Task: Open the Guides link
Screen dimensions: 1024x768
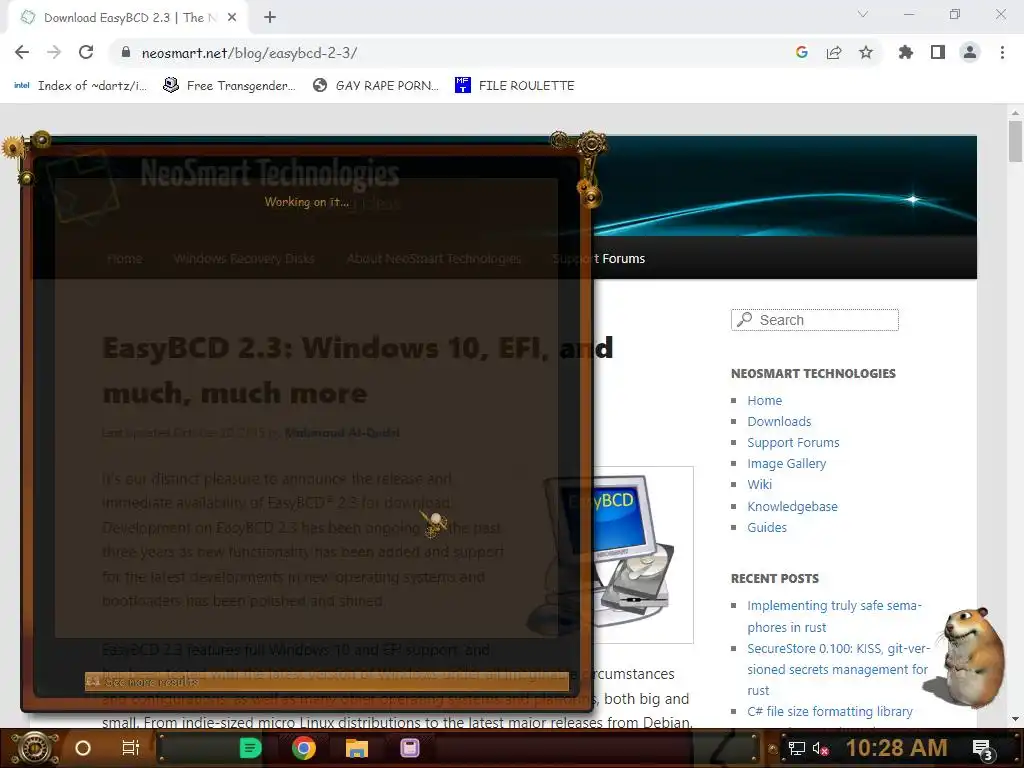Action: pos(767,527)
